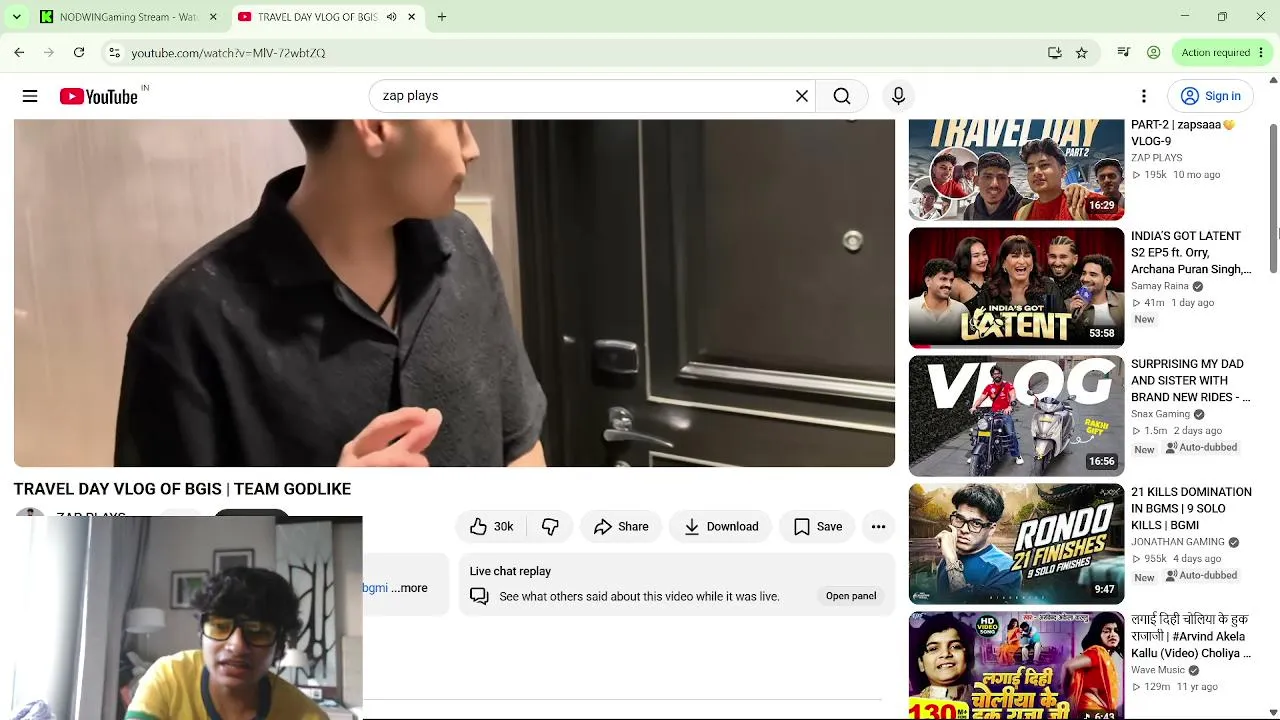
Task: Pause the playing vlog video
Action: point(454,293)
